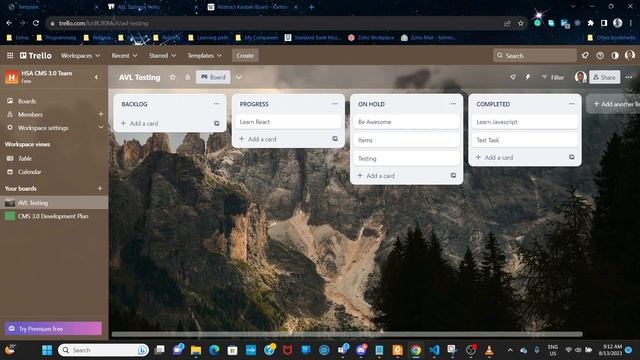This screenshot has width=640, height=360.
Task: Collapse the workspace sidebar
Action: pos(96,77)
